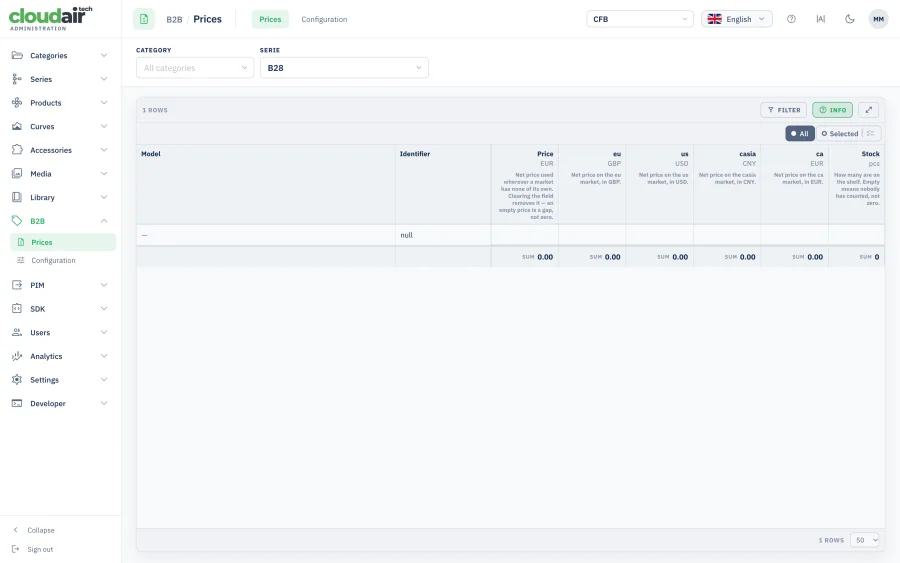Click the Categories folder icon
The width and height of the screenshot is (900, 563).
point(17,55)
